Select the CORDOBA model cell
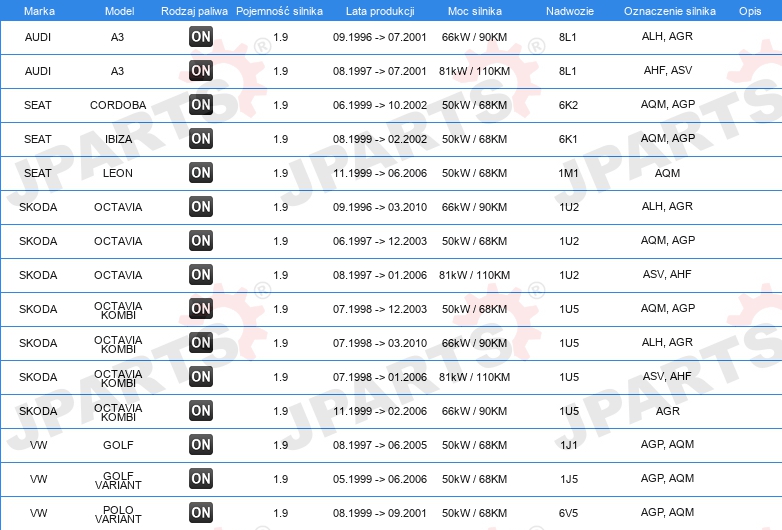 118,105
